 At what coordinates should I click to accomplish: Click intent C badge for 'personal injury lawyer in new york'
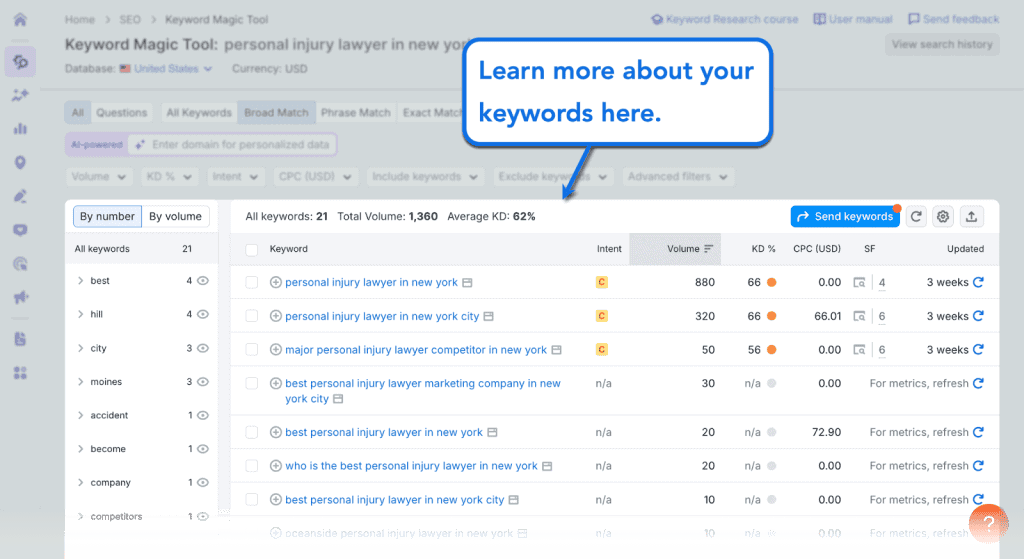(x=601, y=282)
